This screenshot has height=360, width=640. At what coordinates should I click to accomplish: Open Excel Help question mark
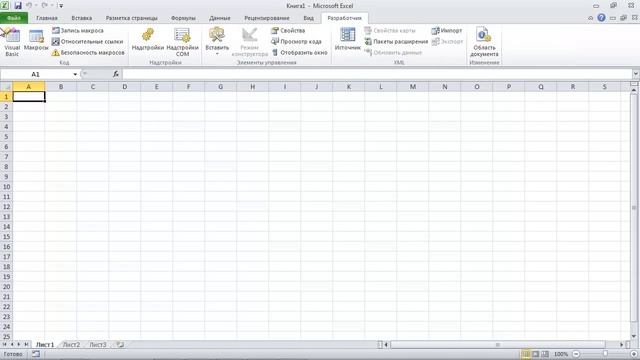[x=601, y=18]
